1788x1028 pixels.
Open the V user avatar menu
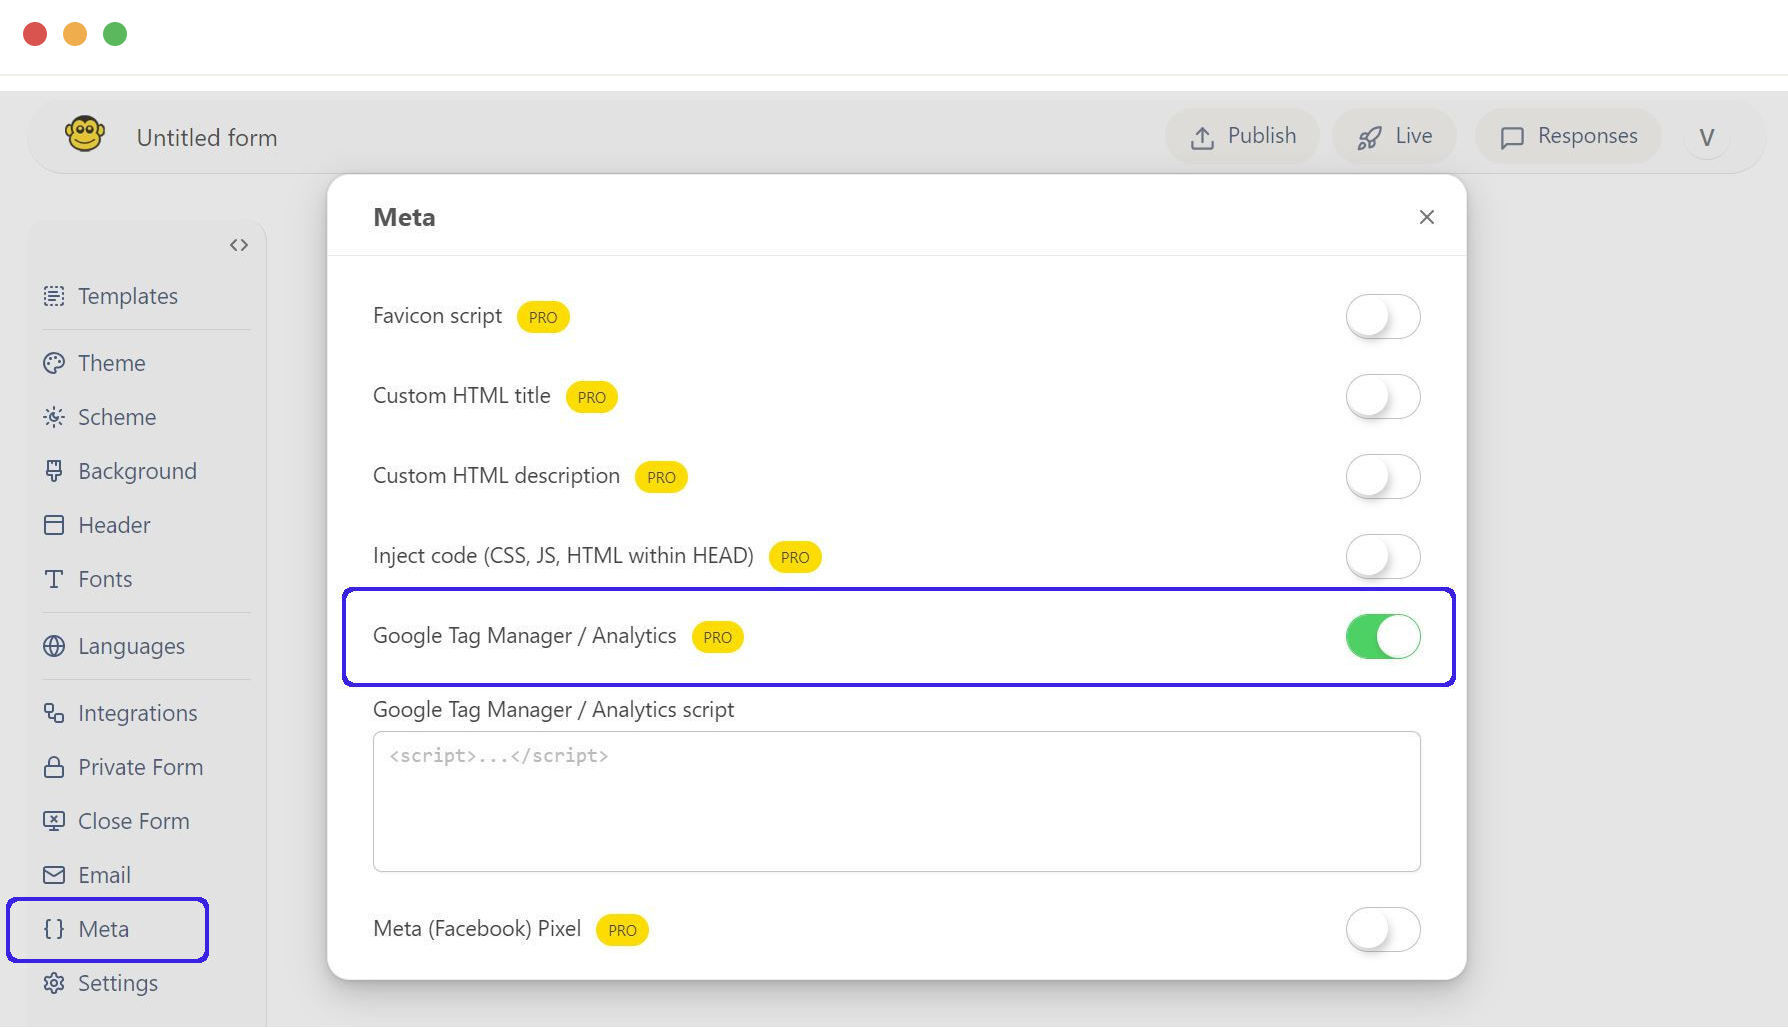(x=1707, y=137)
